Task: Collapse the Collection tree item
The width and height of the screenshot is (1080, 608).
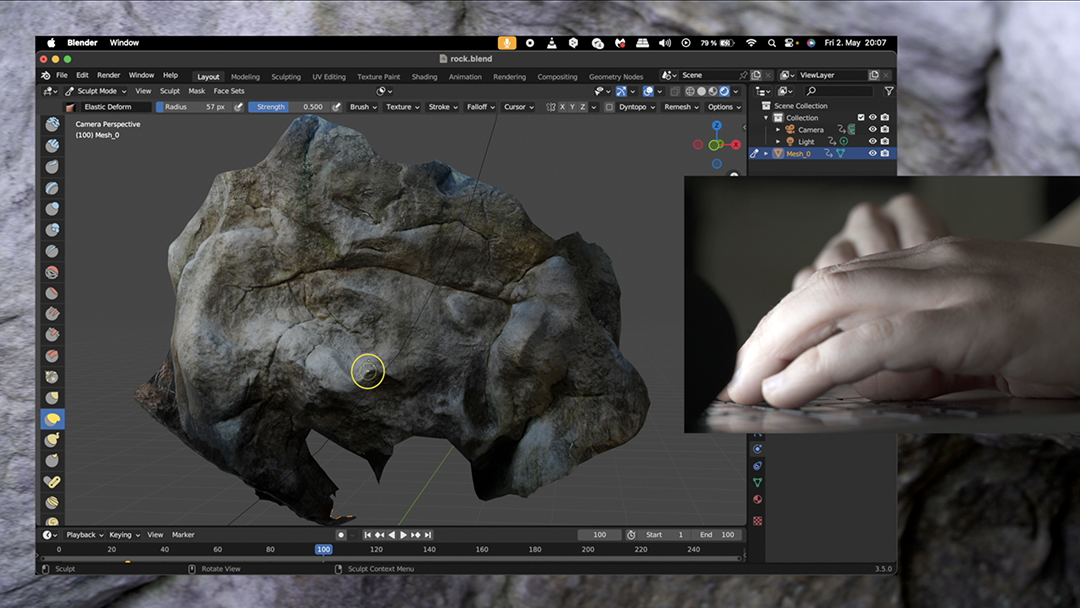Action: 766,118
